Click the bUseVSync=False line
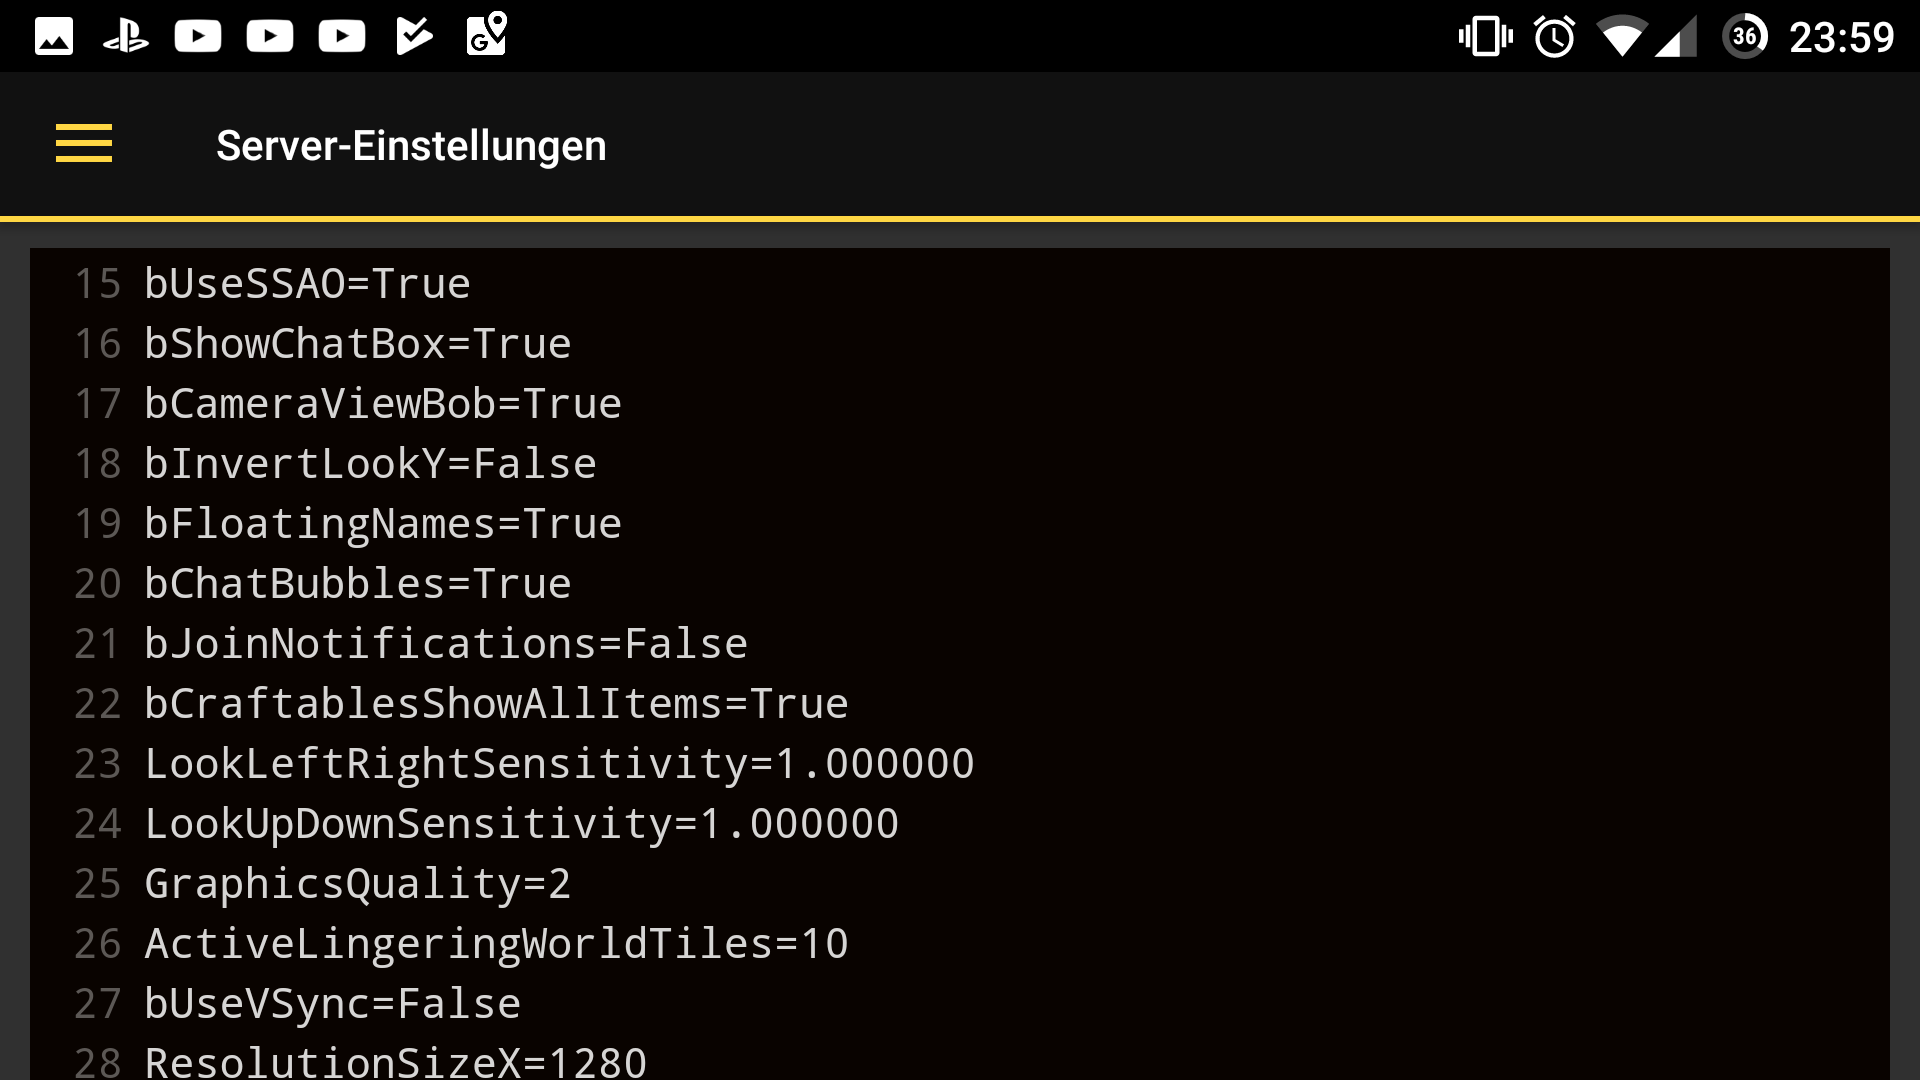Screen dimensions: 1920x1080 [x=332, y=1004]
